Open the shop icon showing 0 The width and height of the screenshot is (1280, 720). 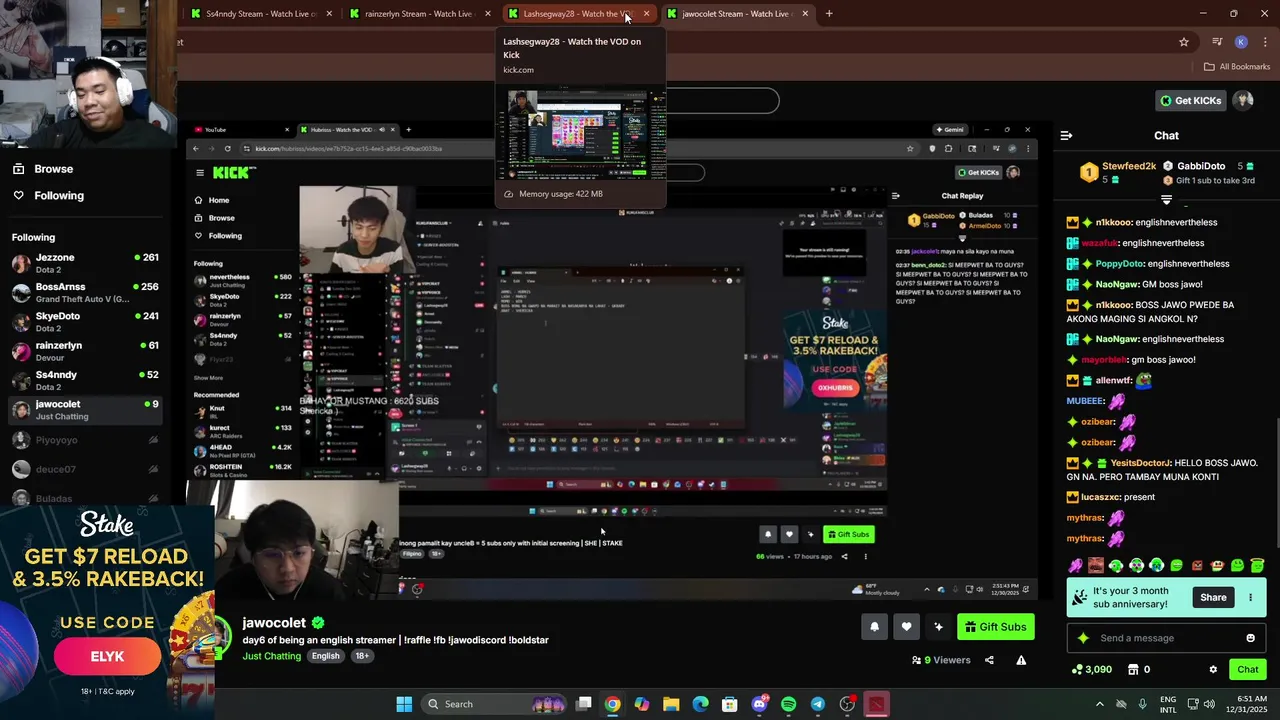pos(1138,669)
